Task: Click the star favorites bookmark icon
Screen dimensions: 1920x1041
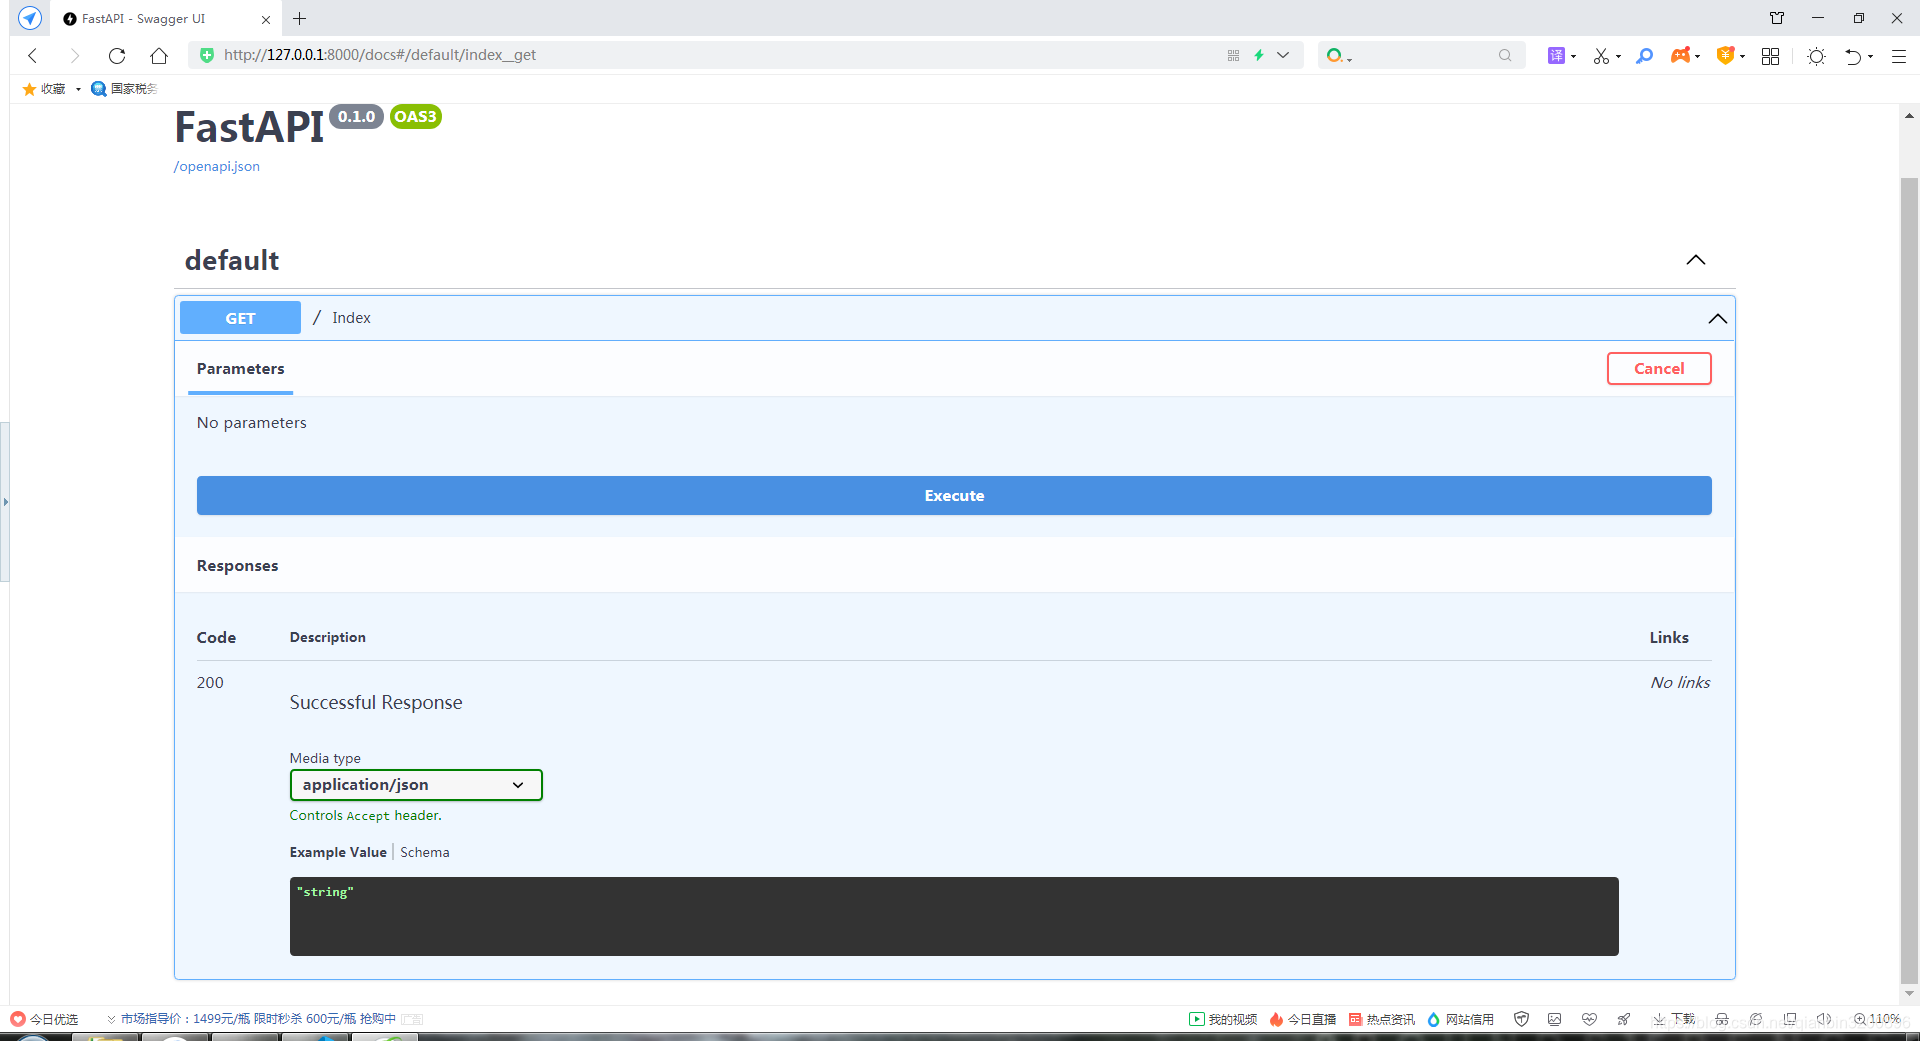Action: point(30,89)
